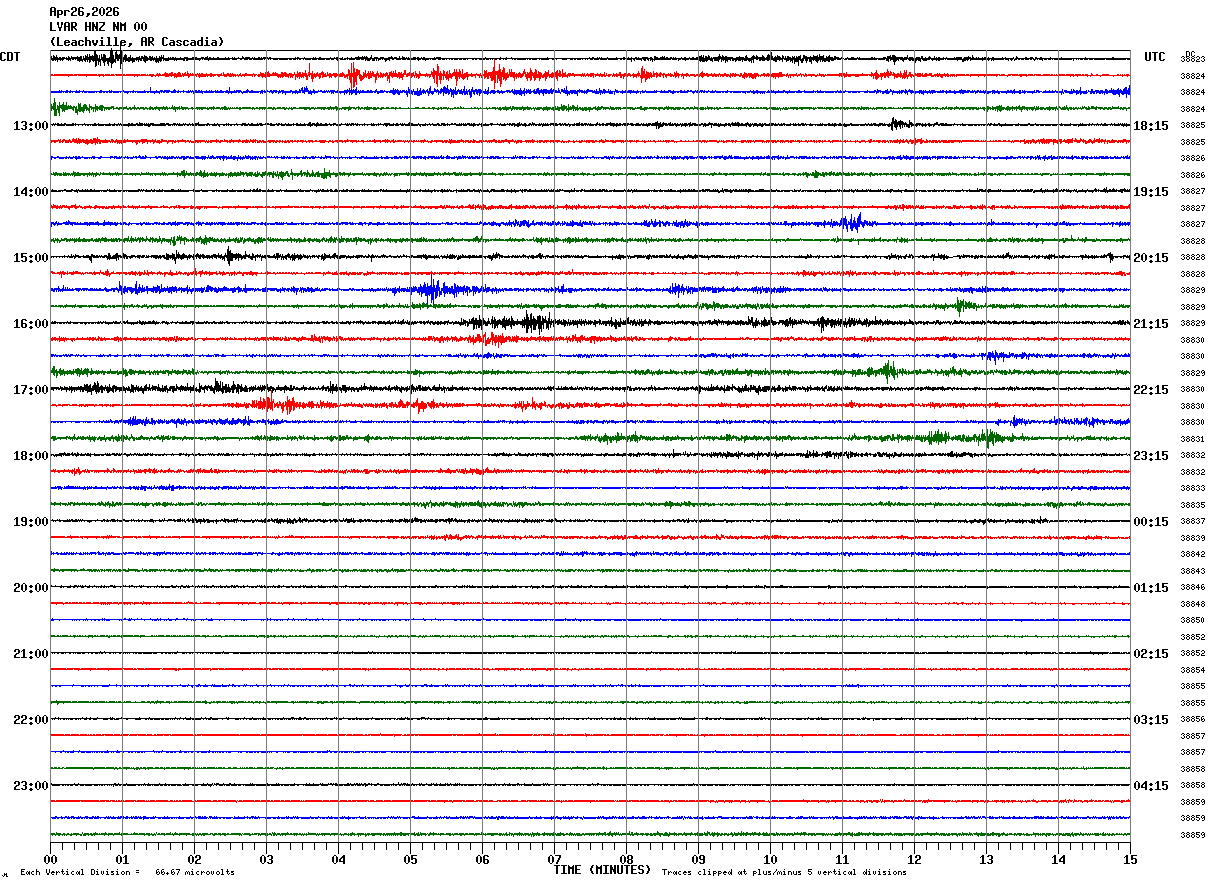Select the DC offset value 38837
The width and height of the screenshot is (1210, 886).
[x=1192, y=521]
